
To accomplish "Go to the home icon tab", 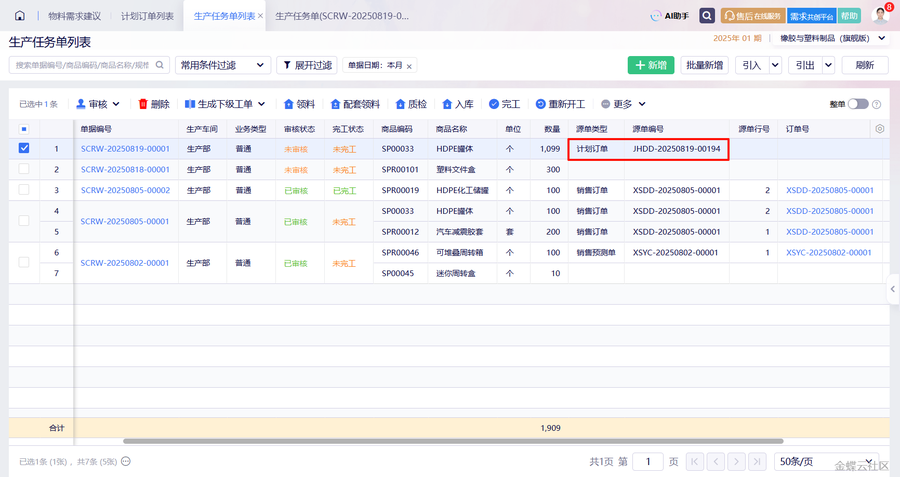I will 20,15.
